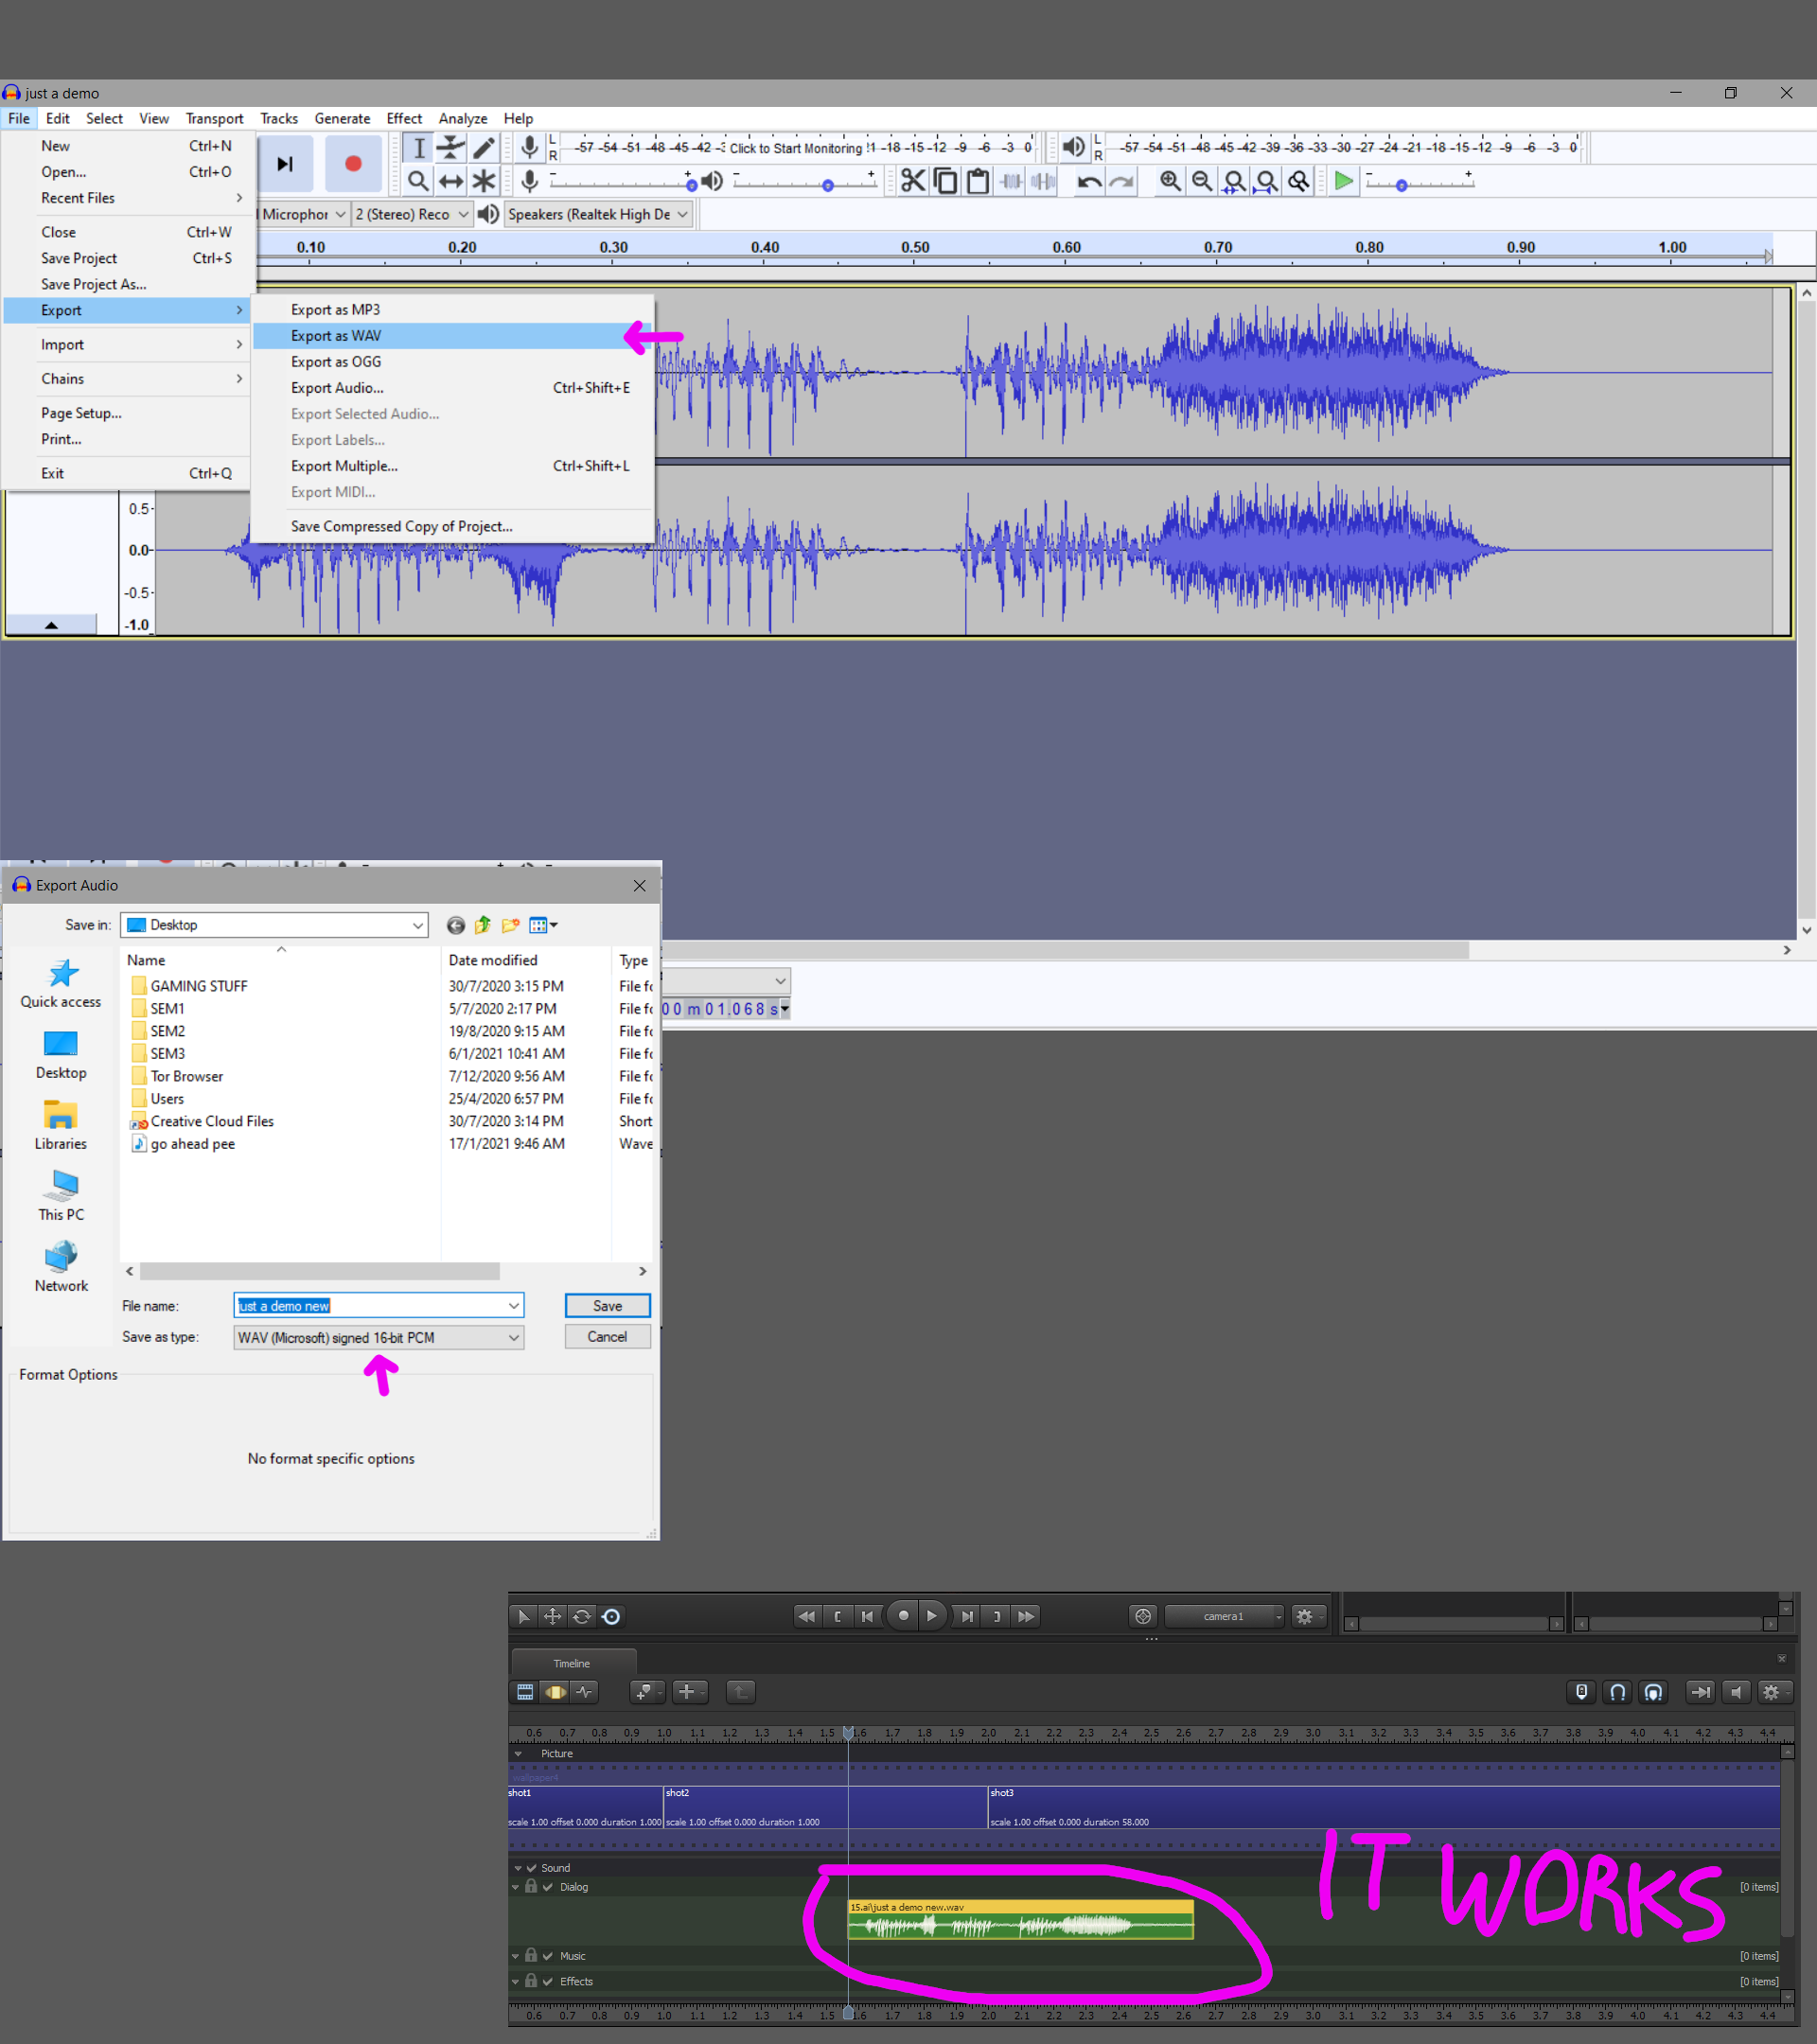
Task: Click the Cancel button in Export Audio
Action: 607,1337
